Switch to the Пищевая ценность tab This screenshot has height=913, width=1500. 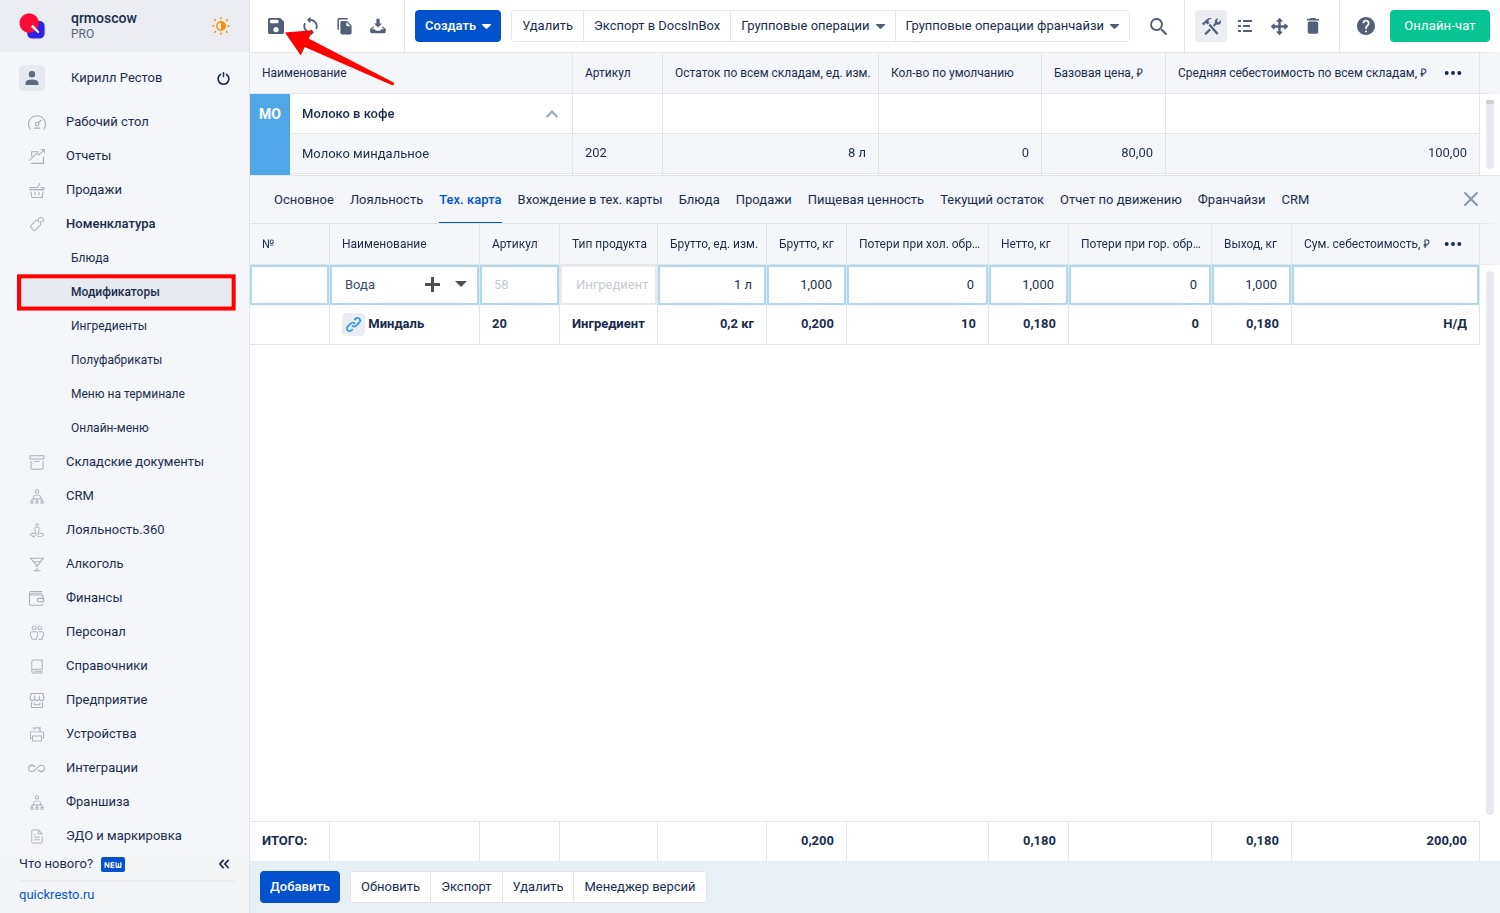pyautogui.click(x=865, y=200)
